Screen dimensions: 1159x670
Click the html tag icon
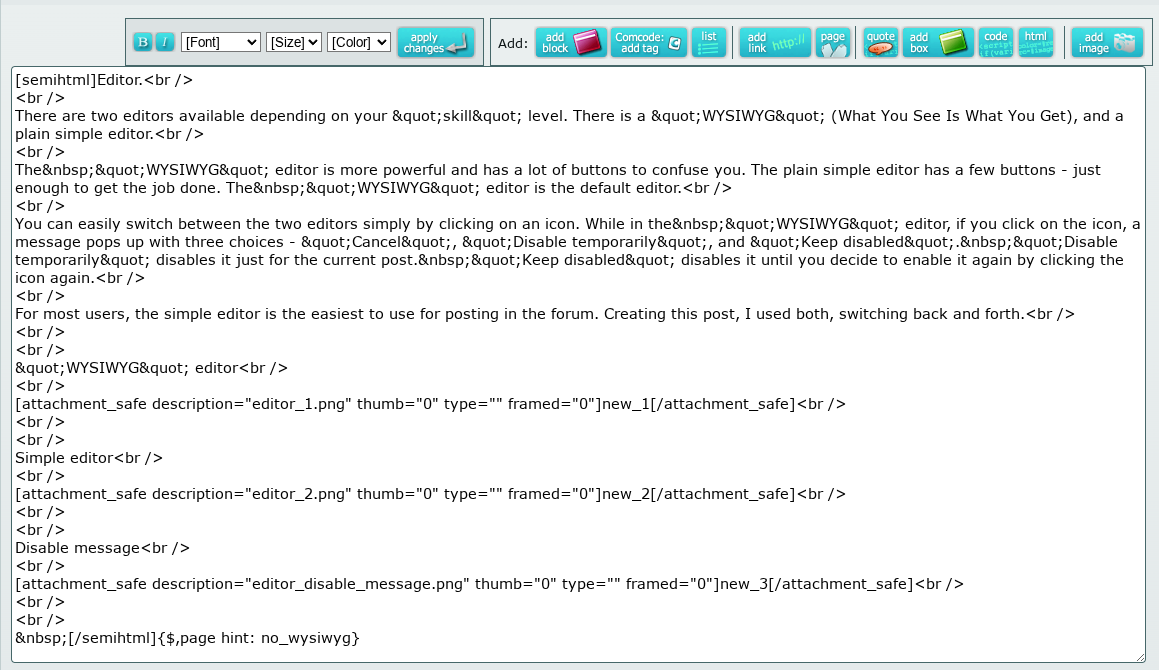click(x=1036, y=42)
